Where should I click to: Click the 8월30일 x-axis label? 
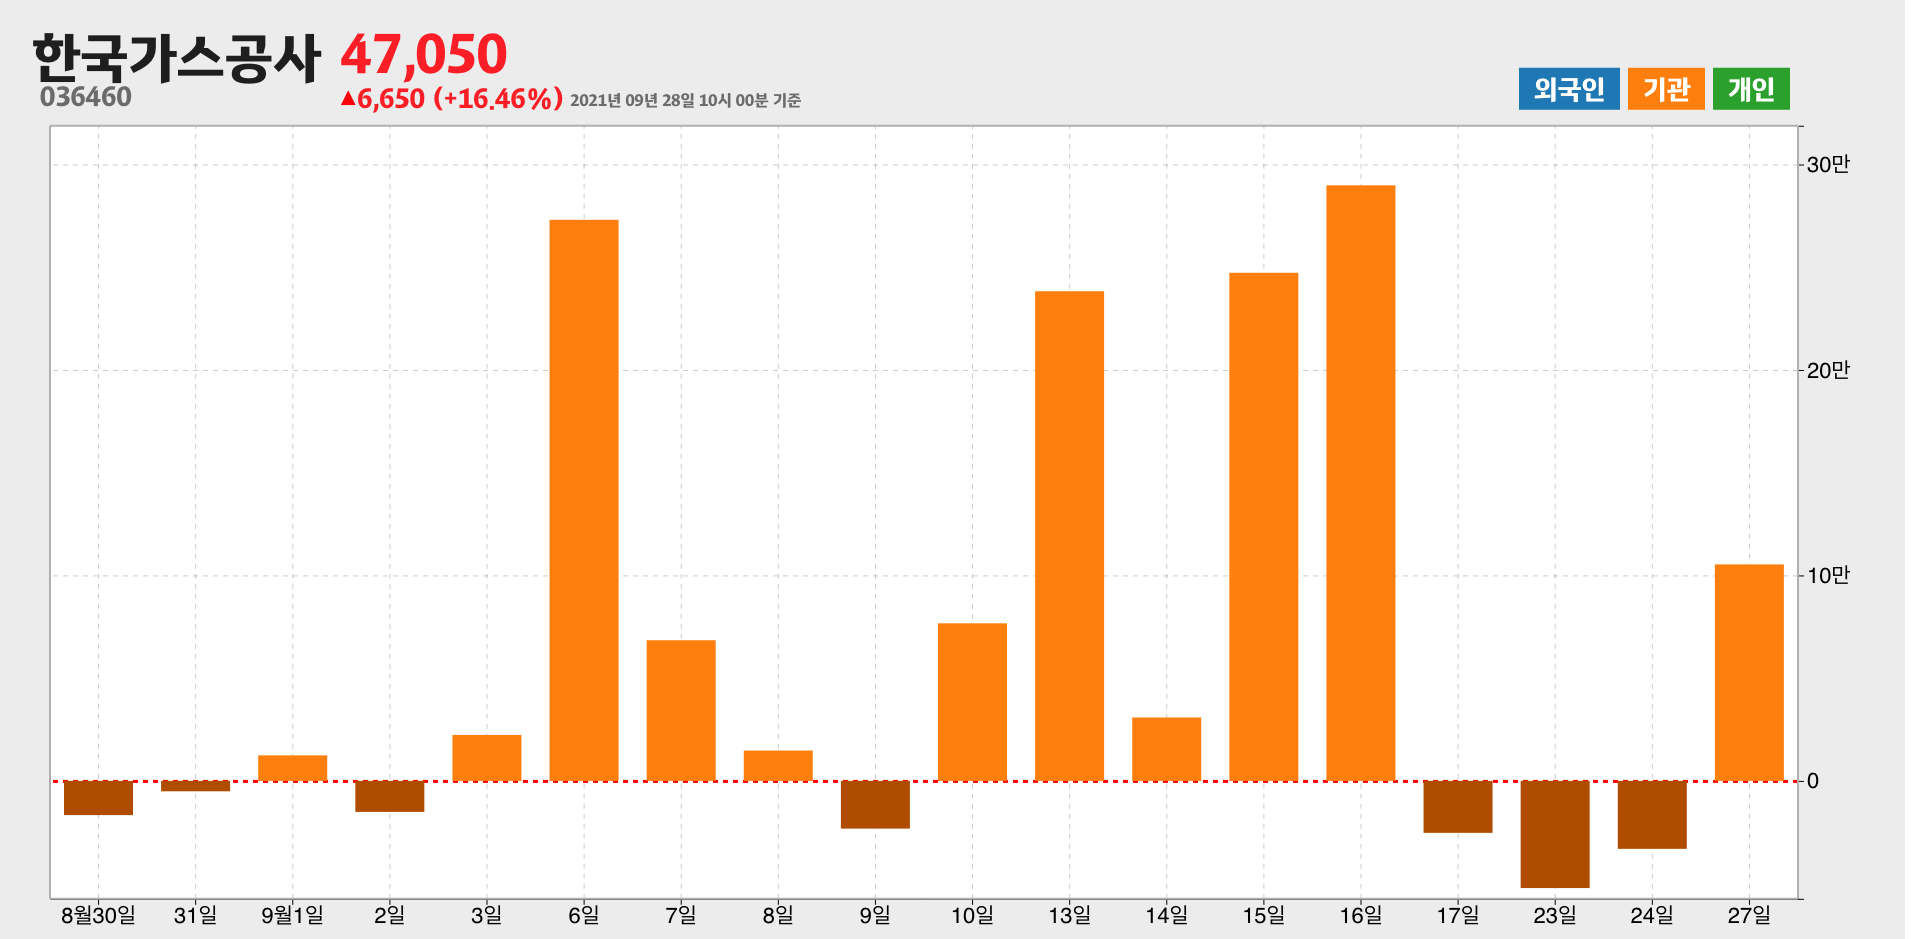(98, 915)
